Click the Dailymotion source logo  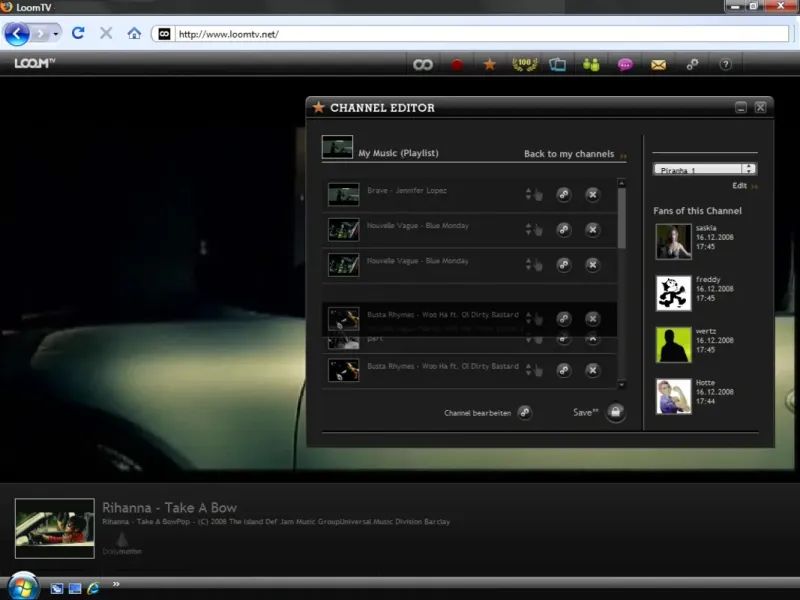(122, 545)
